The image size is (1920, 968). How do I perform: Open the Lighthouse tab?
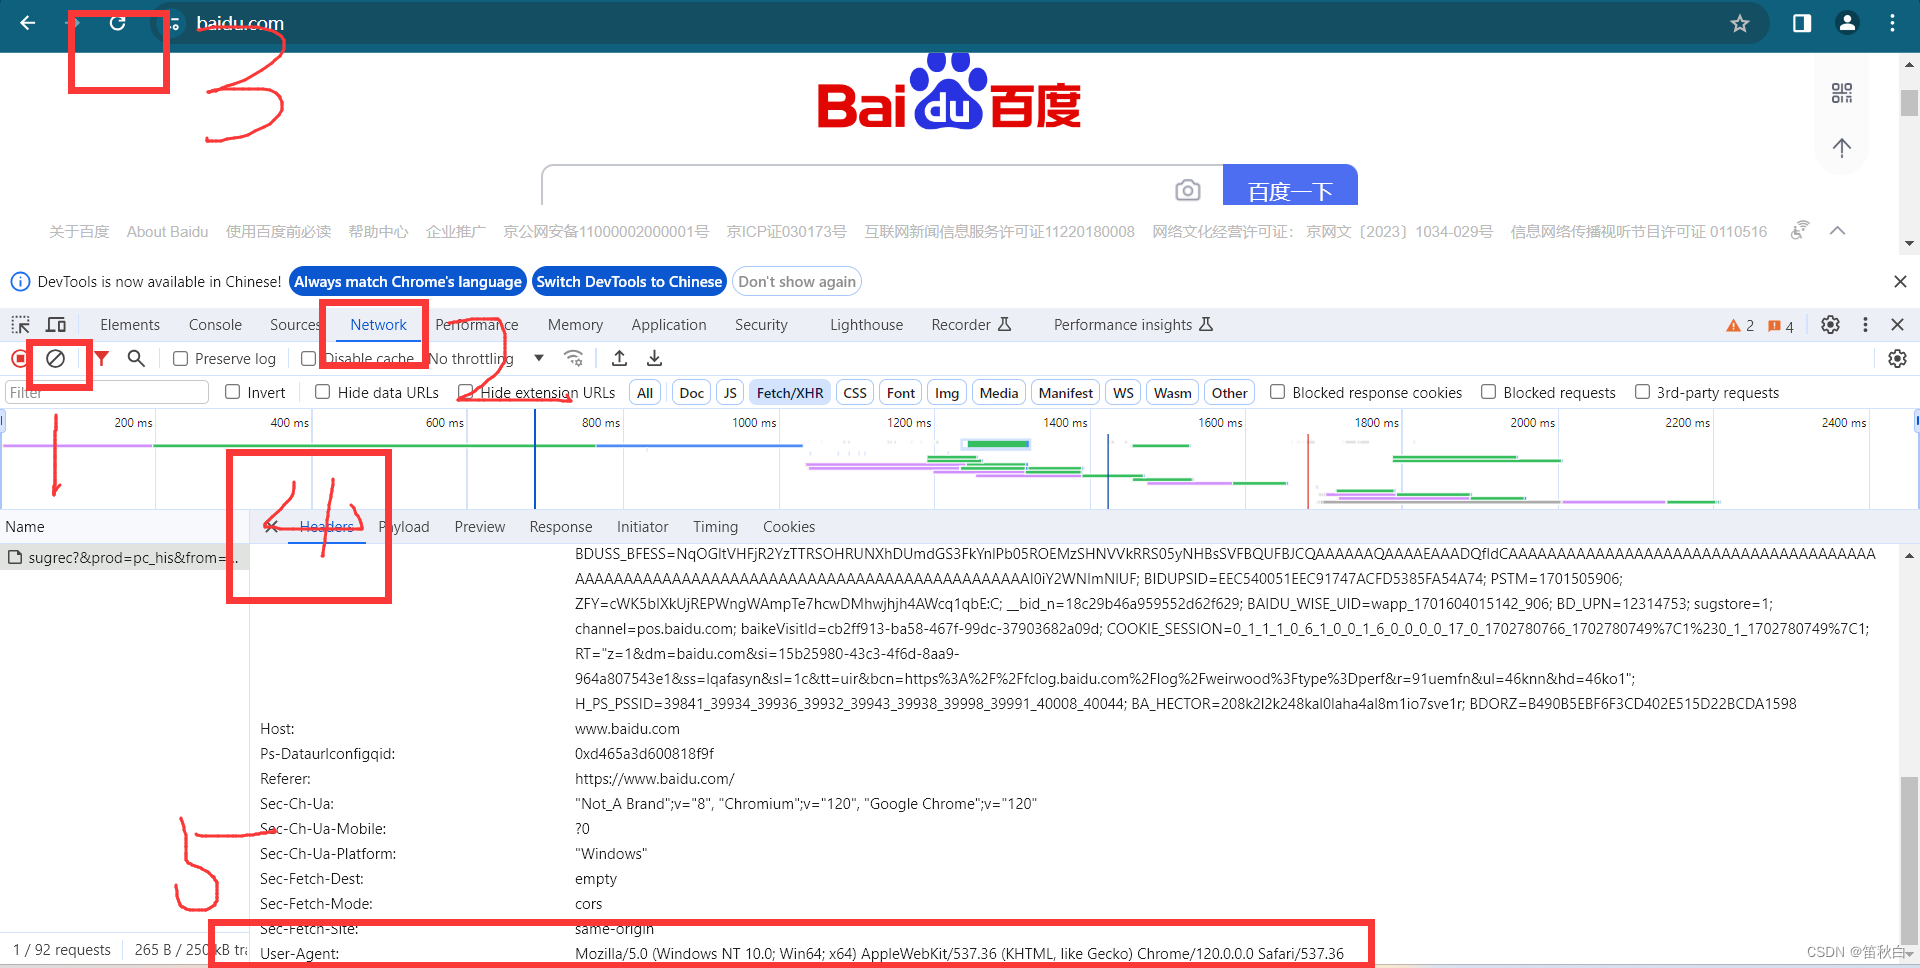tap(866, 325)
